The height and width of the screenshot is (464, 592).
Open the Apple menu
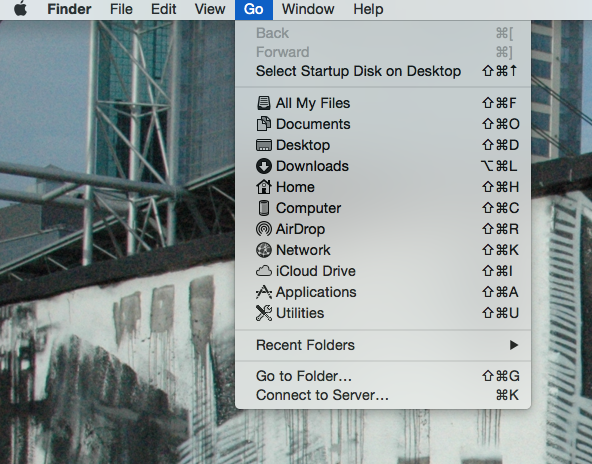(x=20, y=9)
